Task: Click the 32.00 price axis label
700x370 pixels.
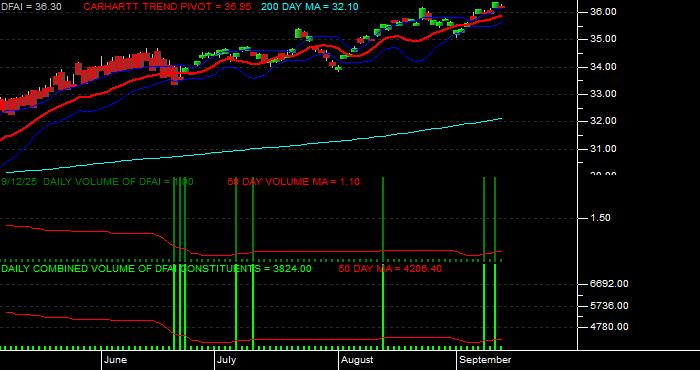Action: [x=603, y=121]
